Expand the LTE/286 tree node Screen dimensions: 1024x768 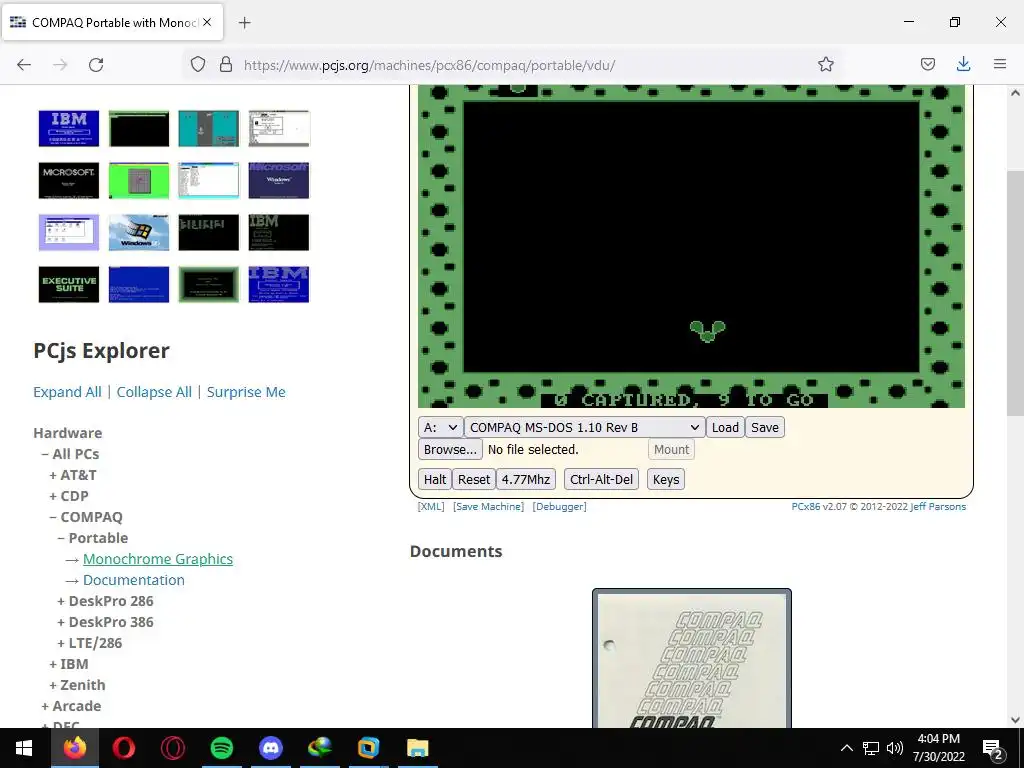pyautogui.click(x=89, y=643)
